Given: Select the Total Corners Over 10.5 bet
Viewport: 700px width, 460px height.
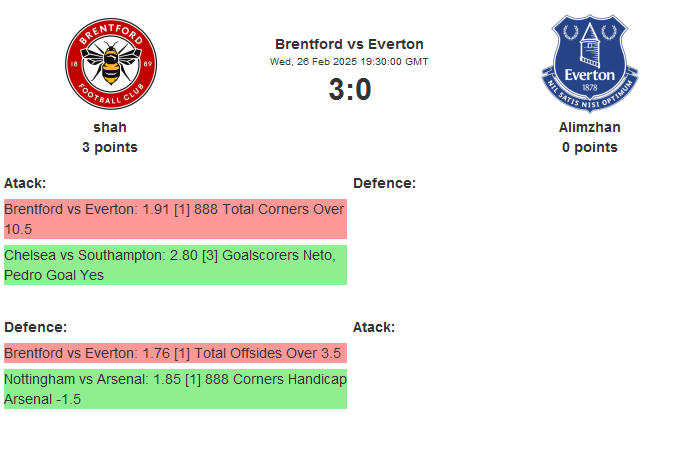Looking at the screenshot, I should point(175,219).
